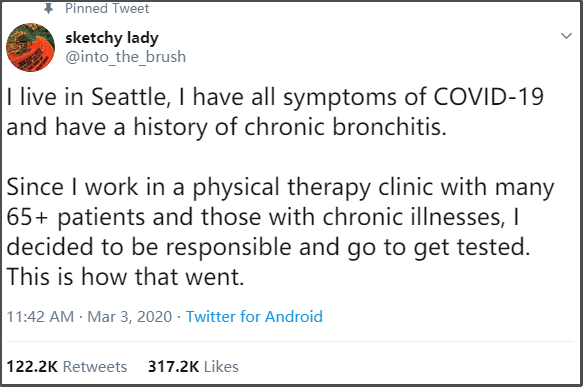The height and width of the screenshot is (388, 584).
Task: Click the Pinned Tweet label
Action: click(107, 8)
